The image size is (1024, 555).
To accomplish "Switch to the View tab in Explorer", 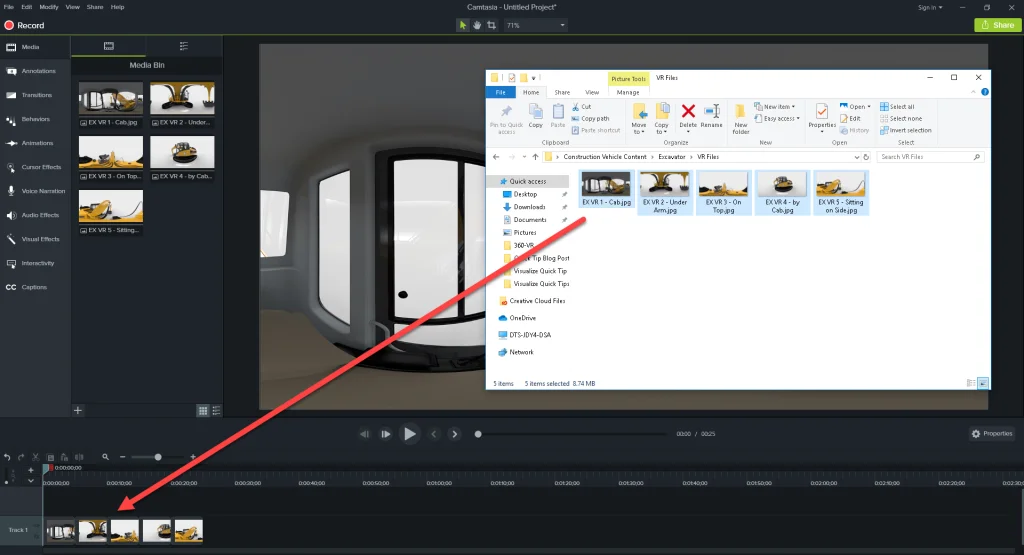I will (x=592, y=92).
